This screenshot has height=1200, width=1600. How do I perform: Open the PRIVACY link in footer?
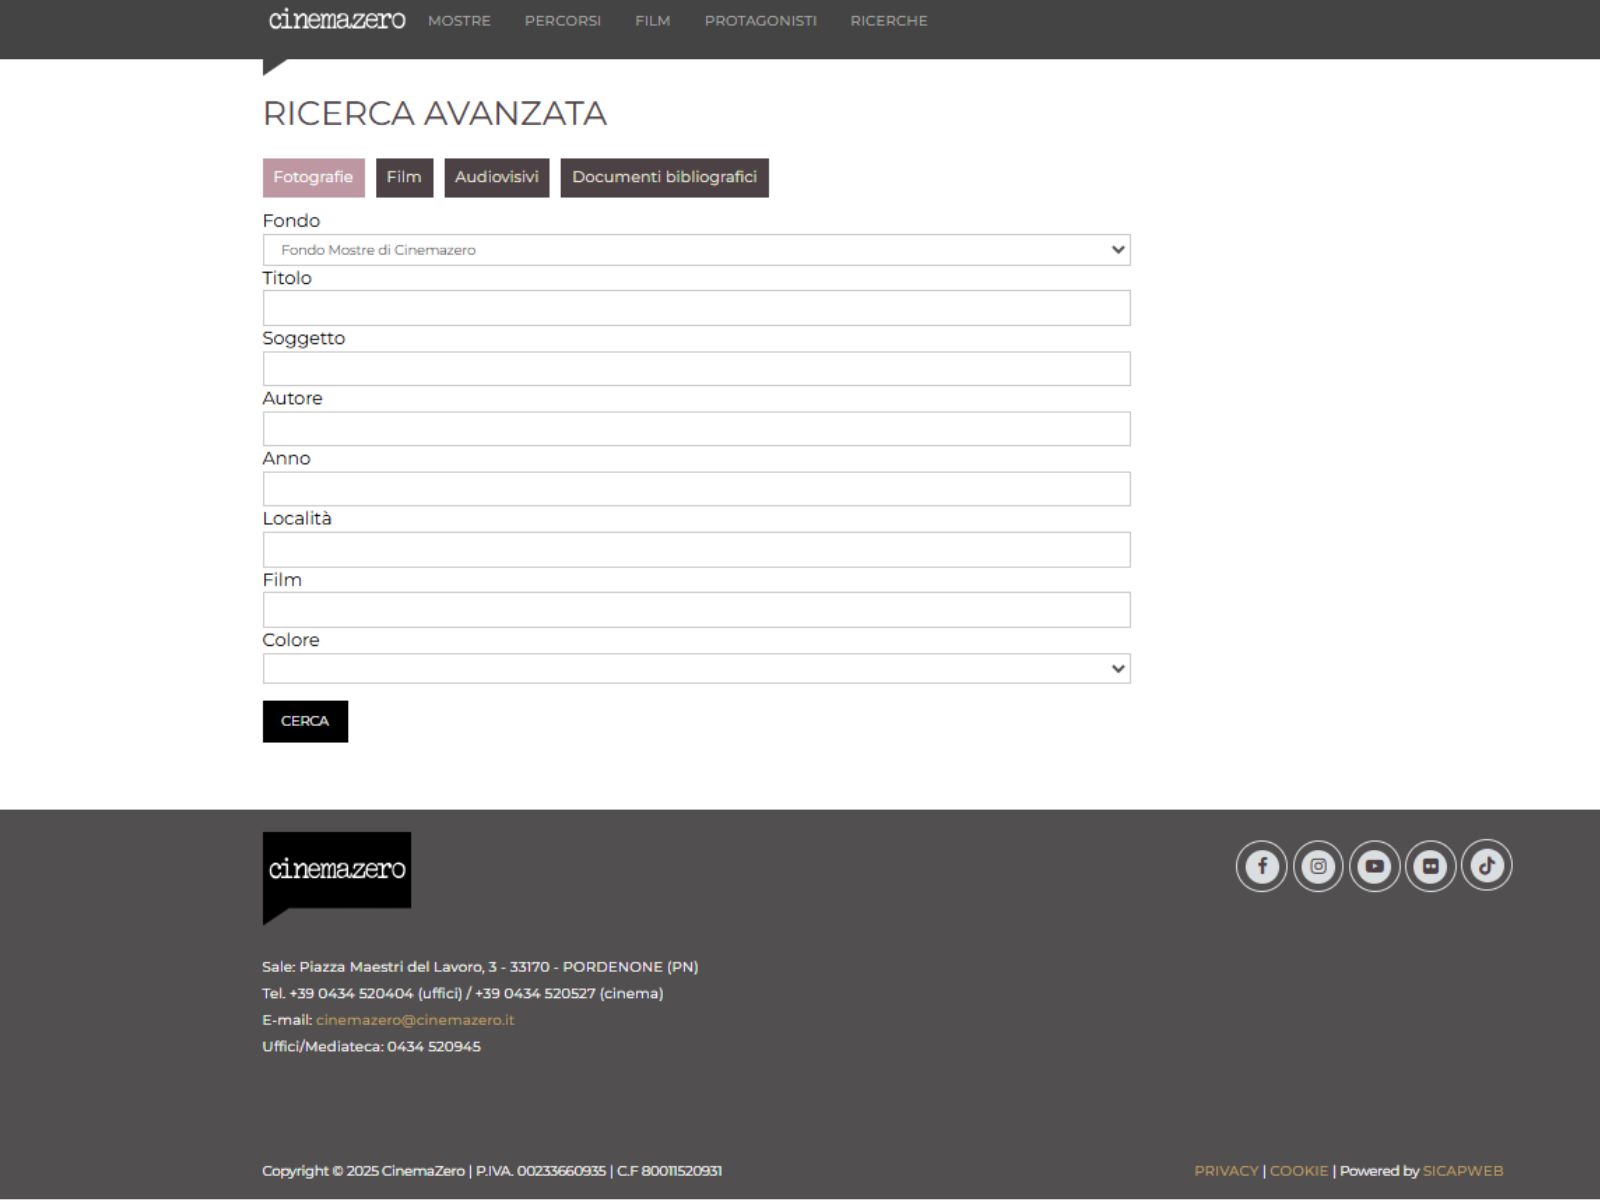(x=1226, y=1171)
